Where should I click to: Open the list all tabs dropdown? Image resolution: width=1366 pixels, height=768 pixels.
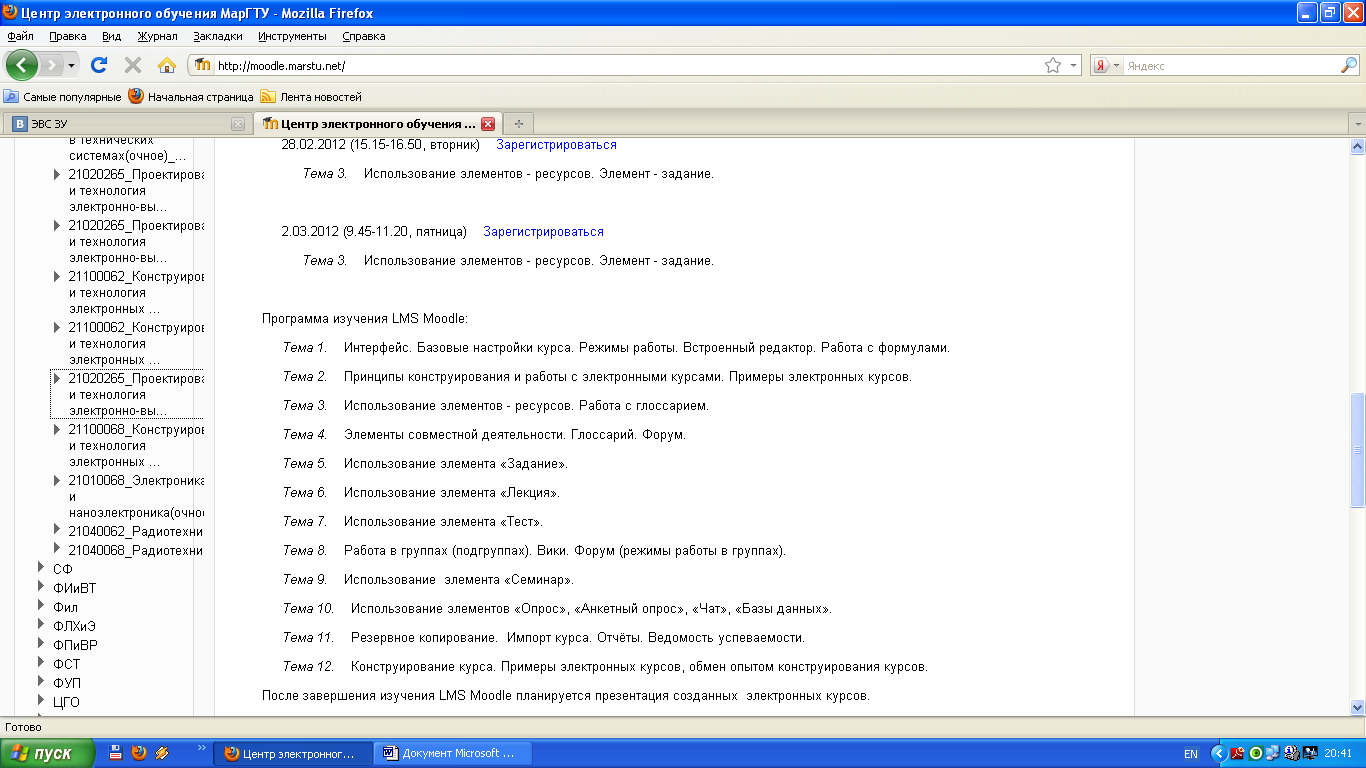(1357, 124)
